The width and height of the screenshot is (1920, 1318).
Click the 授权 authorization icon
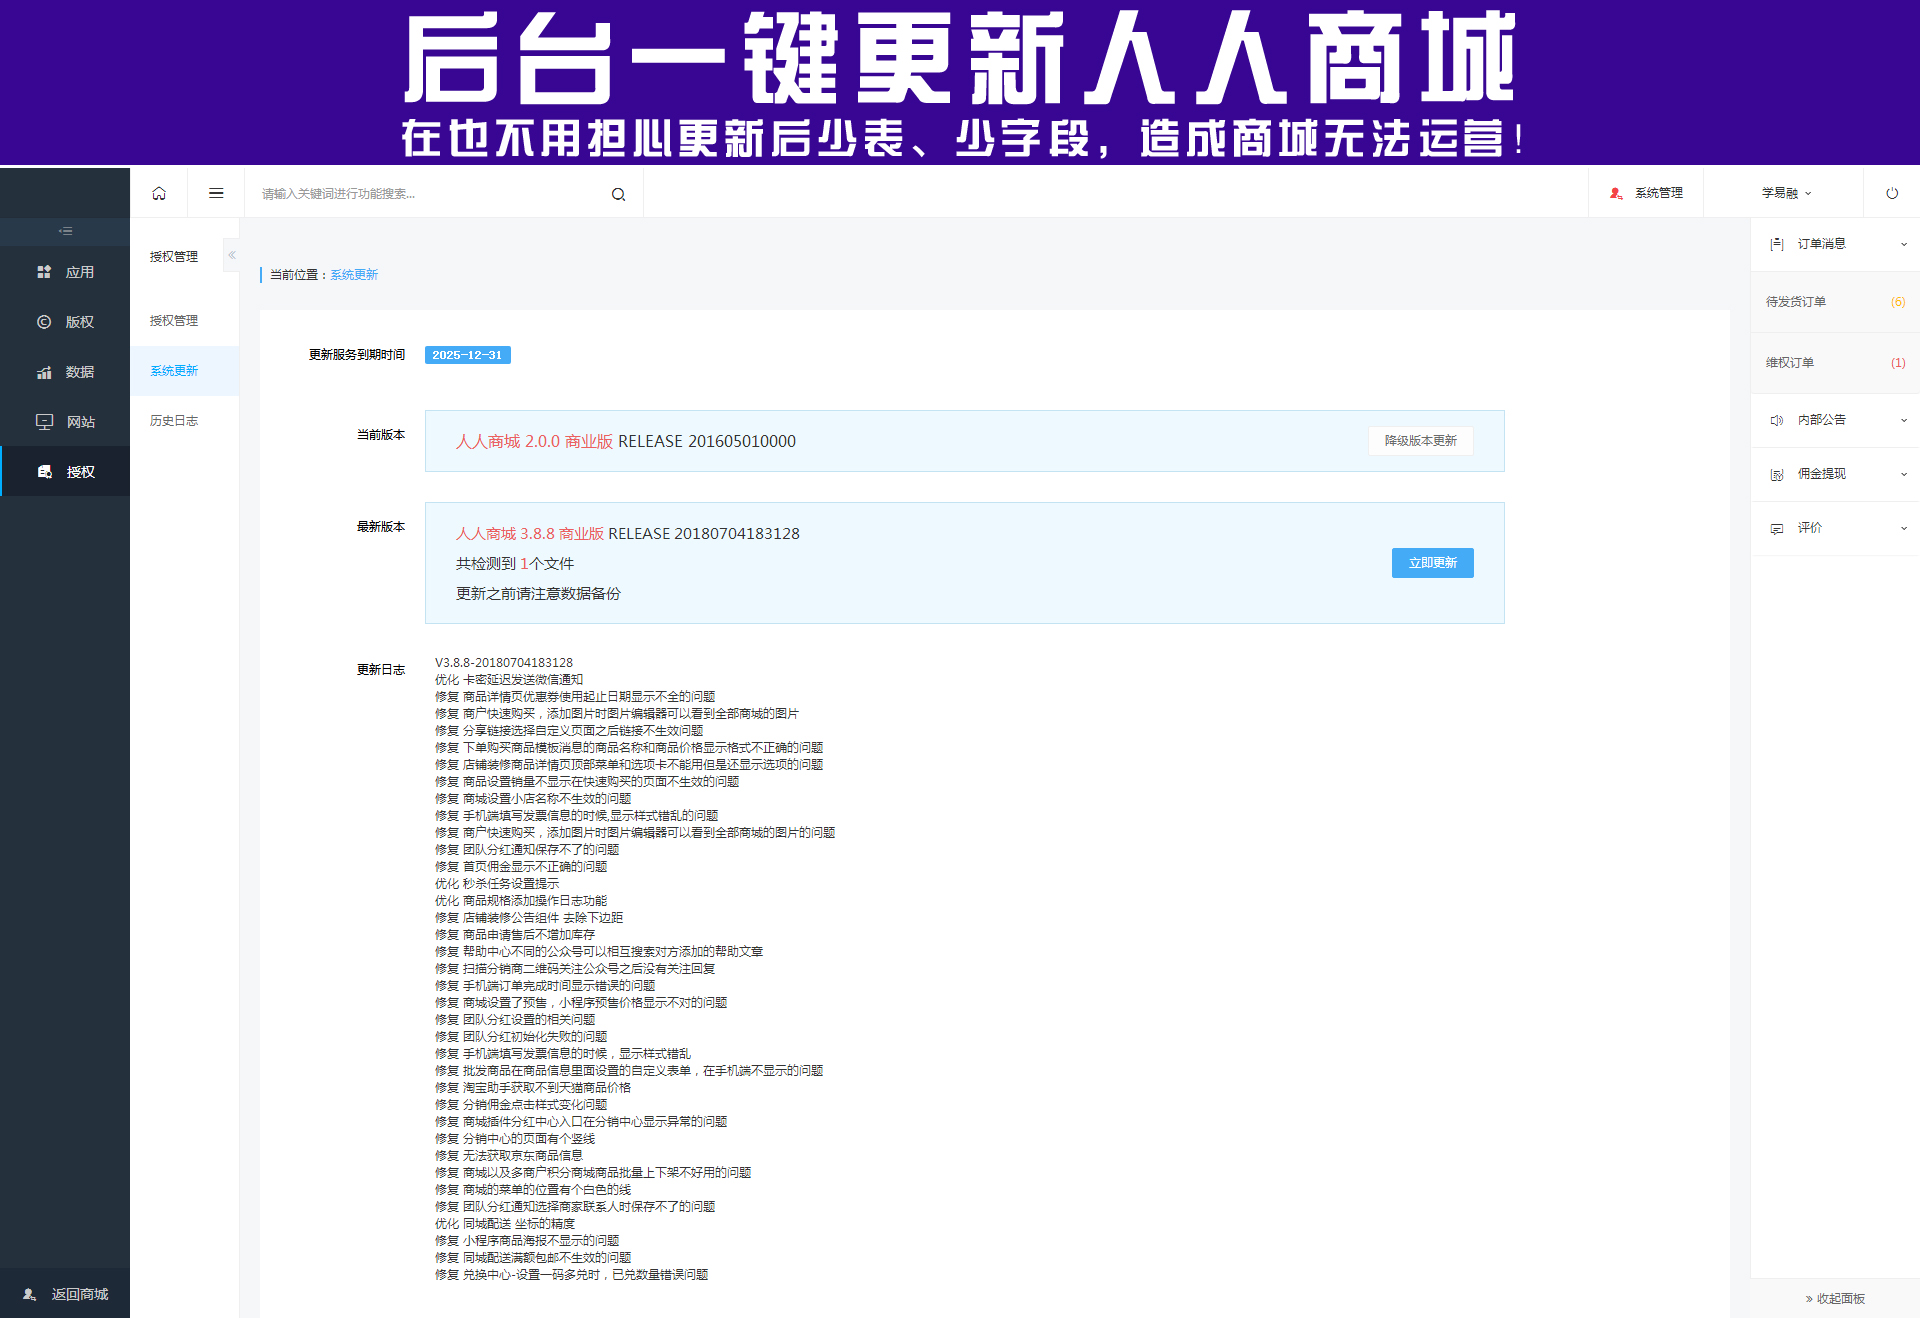pos(44,472)
